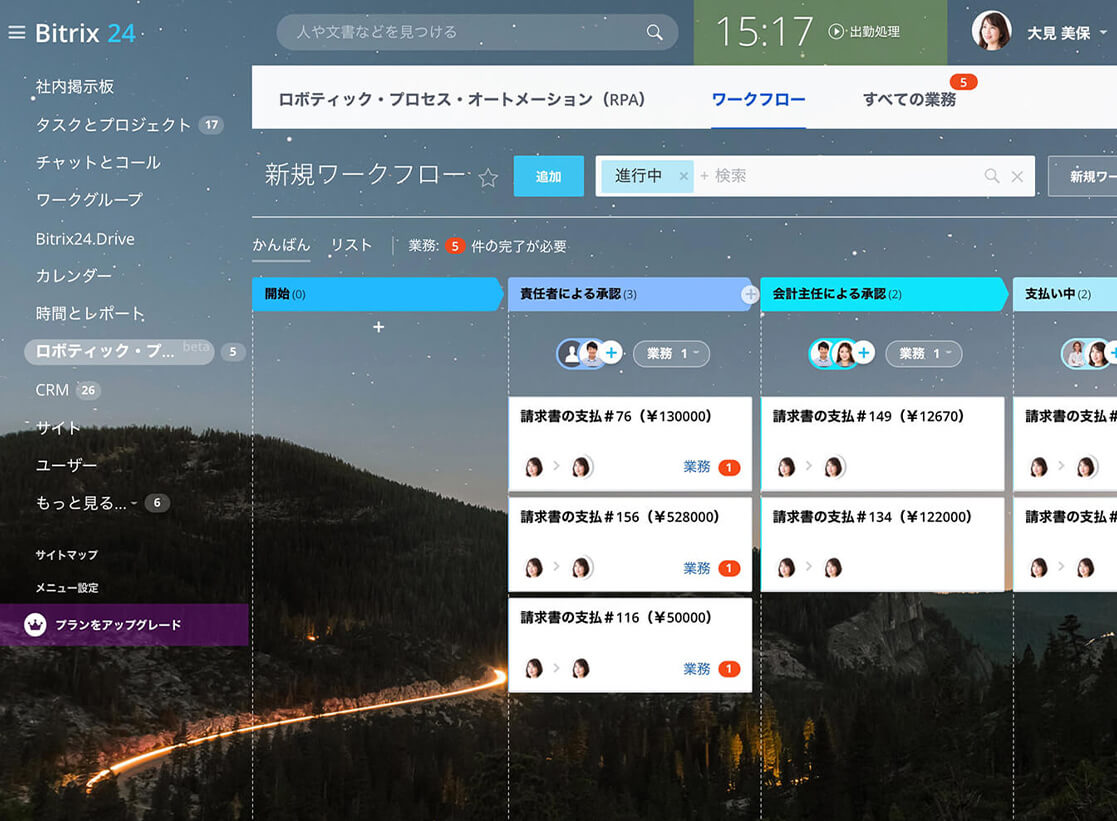1117x821 pixels.
Task: Open チャットとコール in the sidebar
Action: pos(98,162)
